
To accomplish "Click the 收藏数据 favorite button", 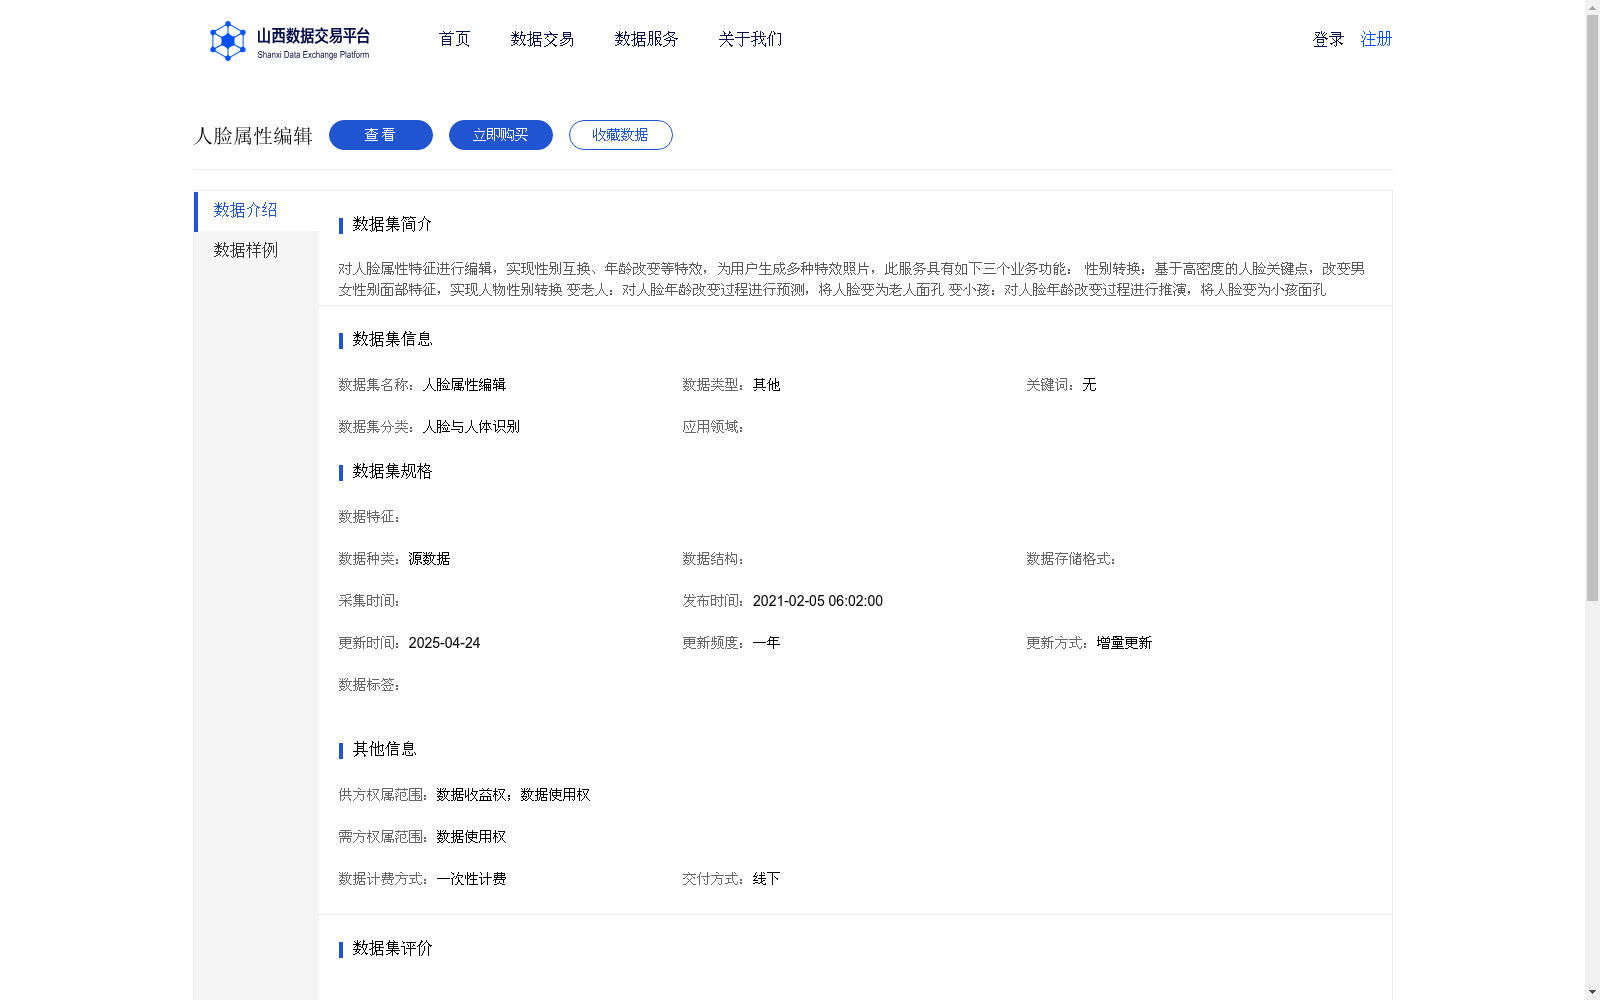I will tap(620, 134).
